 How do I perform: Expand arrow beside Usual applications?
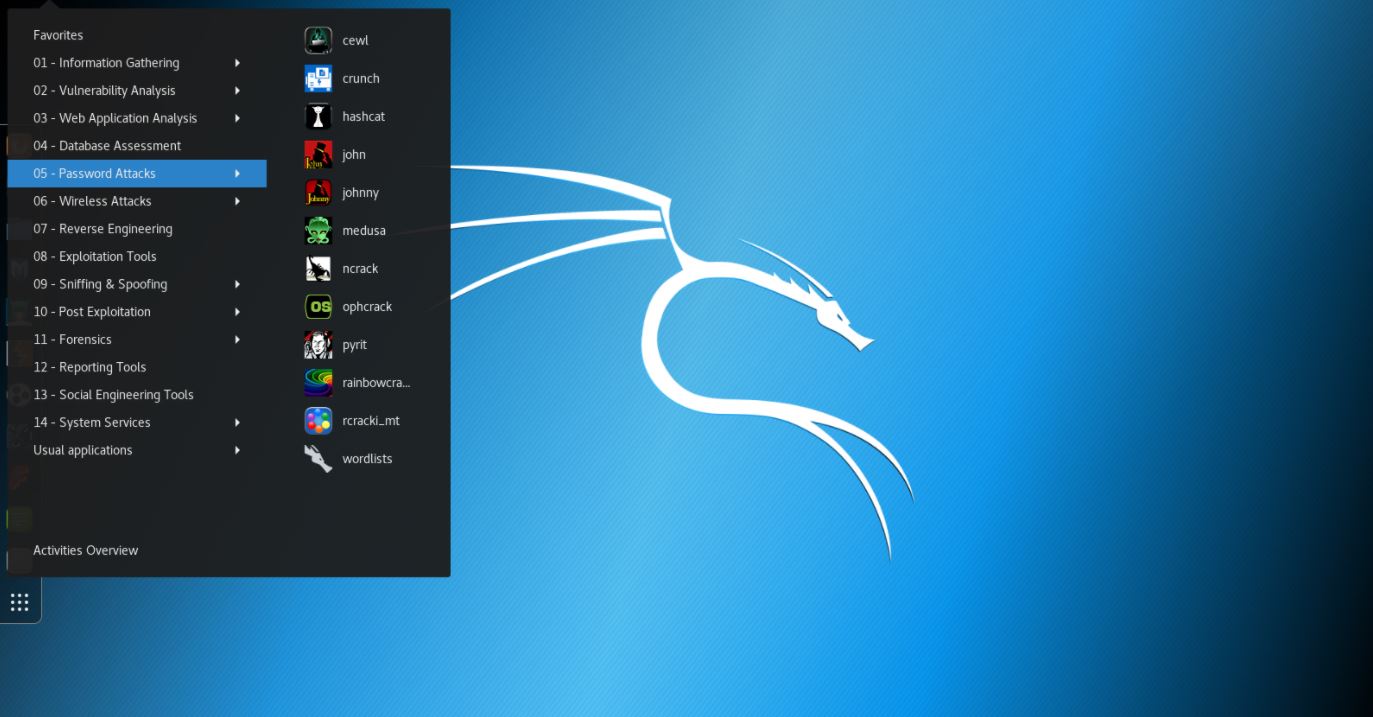pyautogui.click(x=238, y=450)
